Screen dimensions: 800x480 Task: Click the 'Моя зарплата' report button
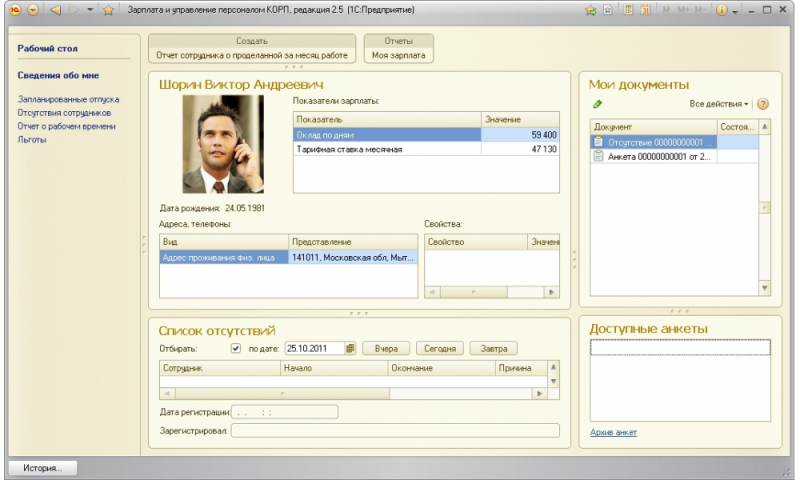click(399, 56)
